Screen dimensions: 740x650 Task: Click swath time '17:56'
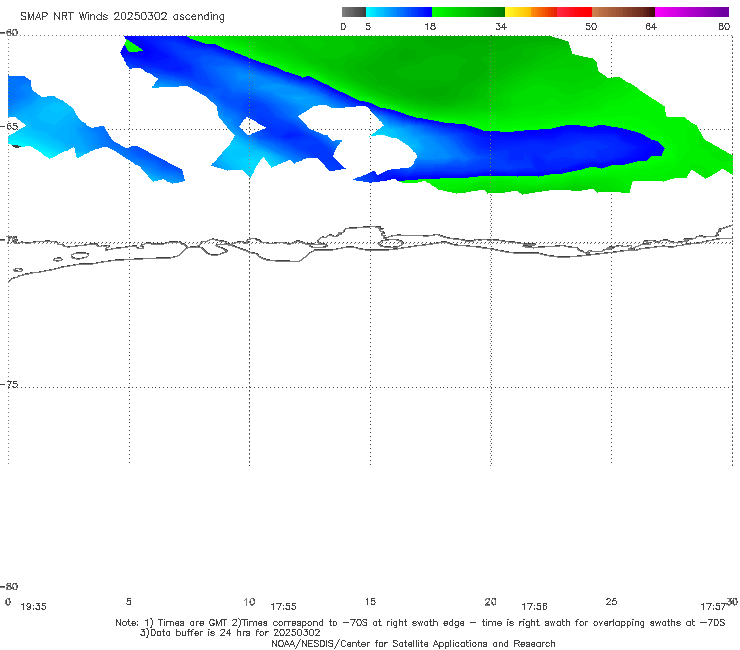coord(534,607)
